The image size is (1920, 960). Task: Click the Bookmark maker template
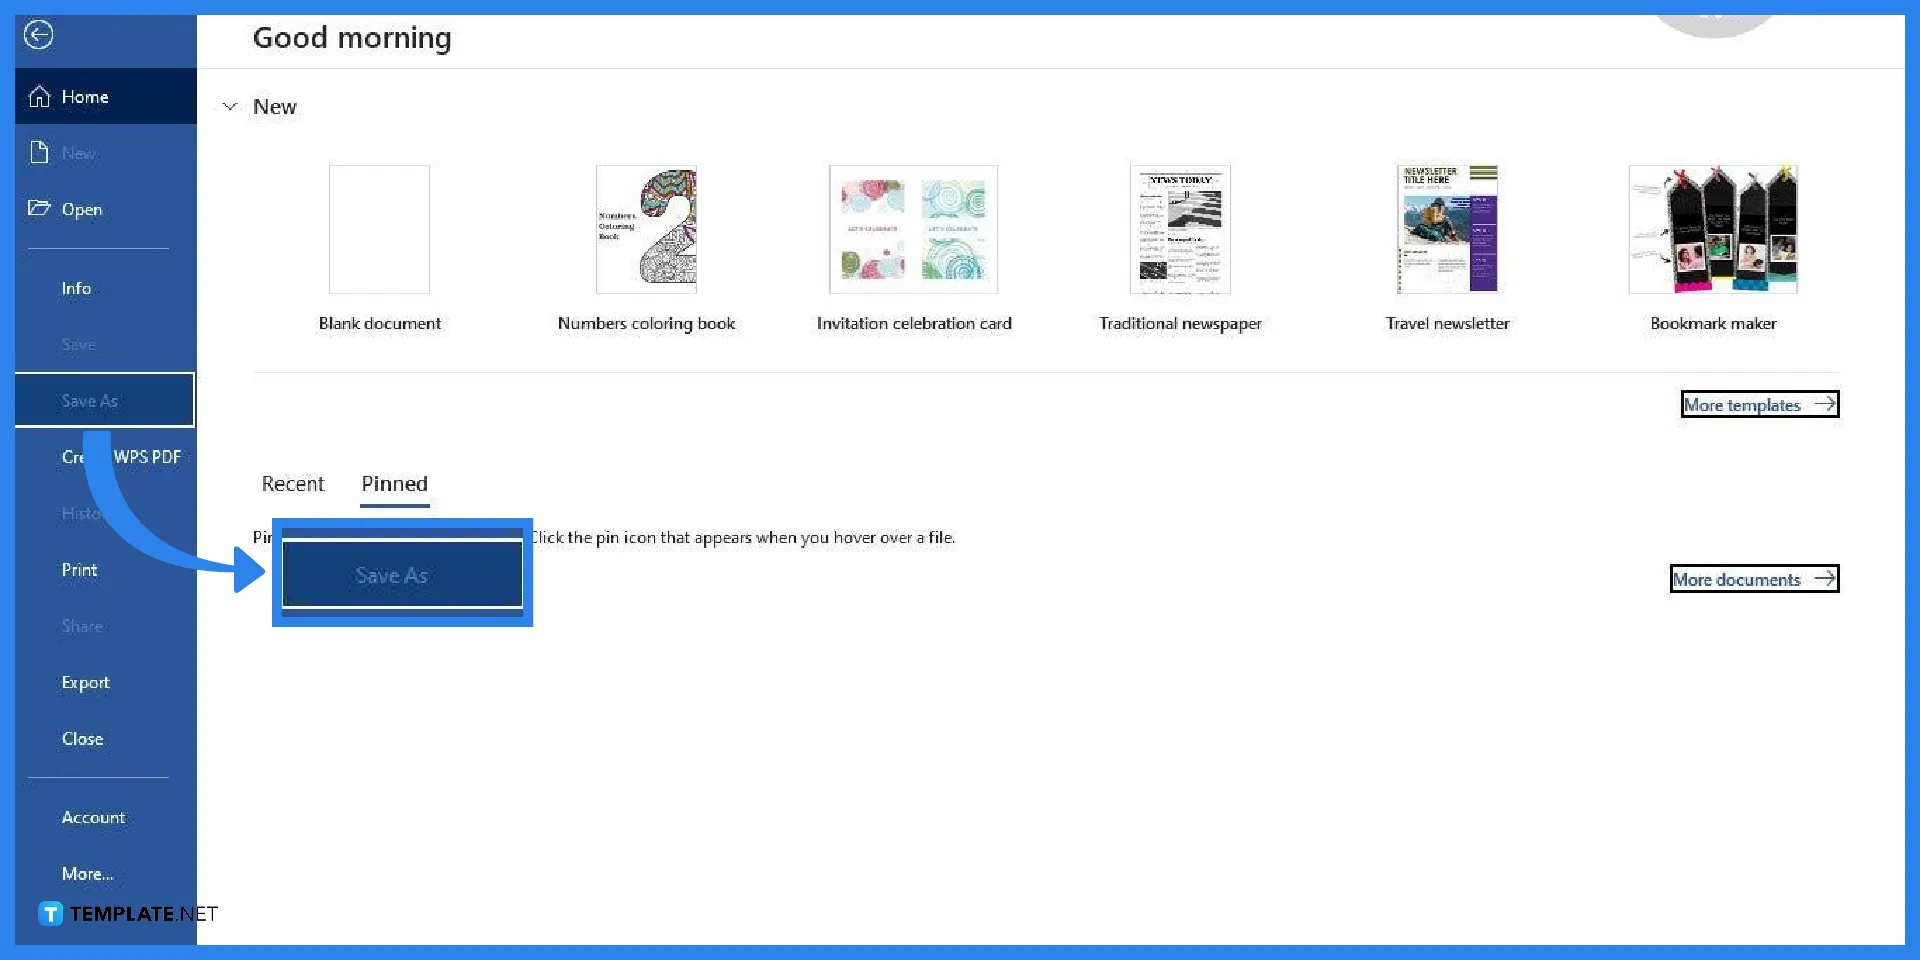pyautogui.click(x=1713, y=229)
